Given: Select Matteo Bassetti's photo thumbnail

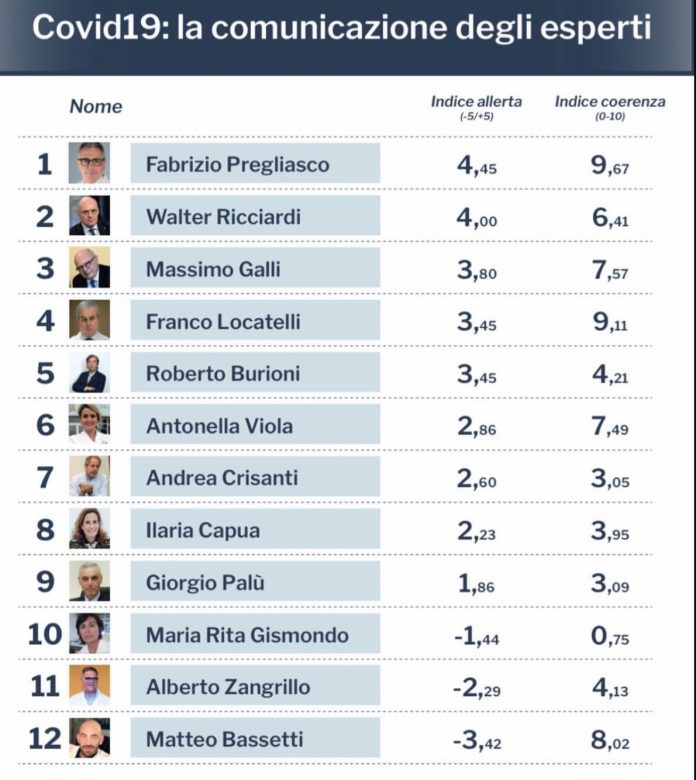Looking at the screenshot, I should click(x=89, y=738).
